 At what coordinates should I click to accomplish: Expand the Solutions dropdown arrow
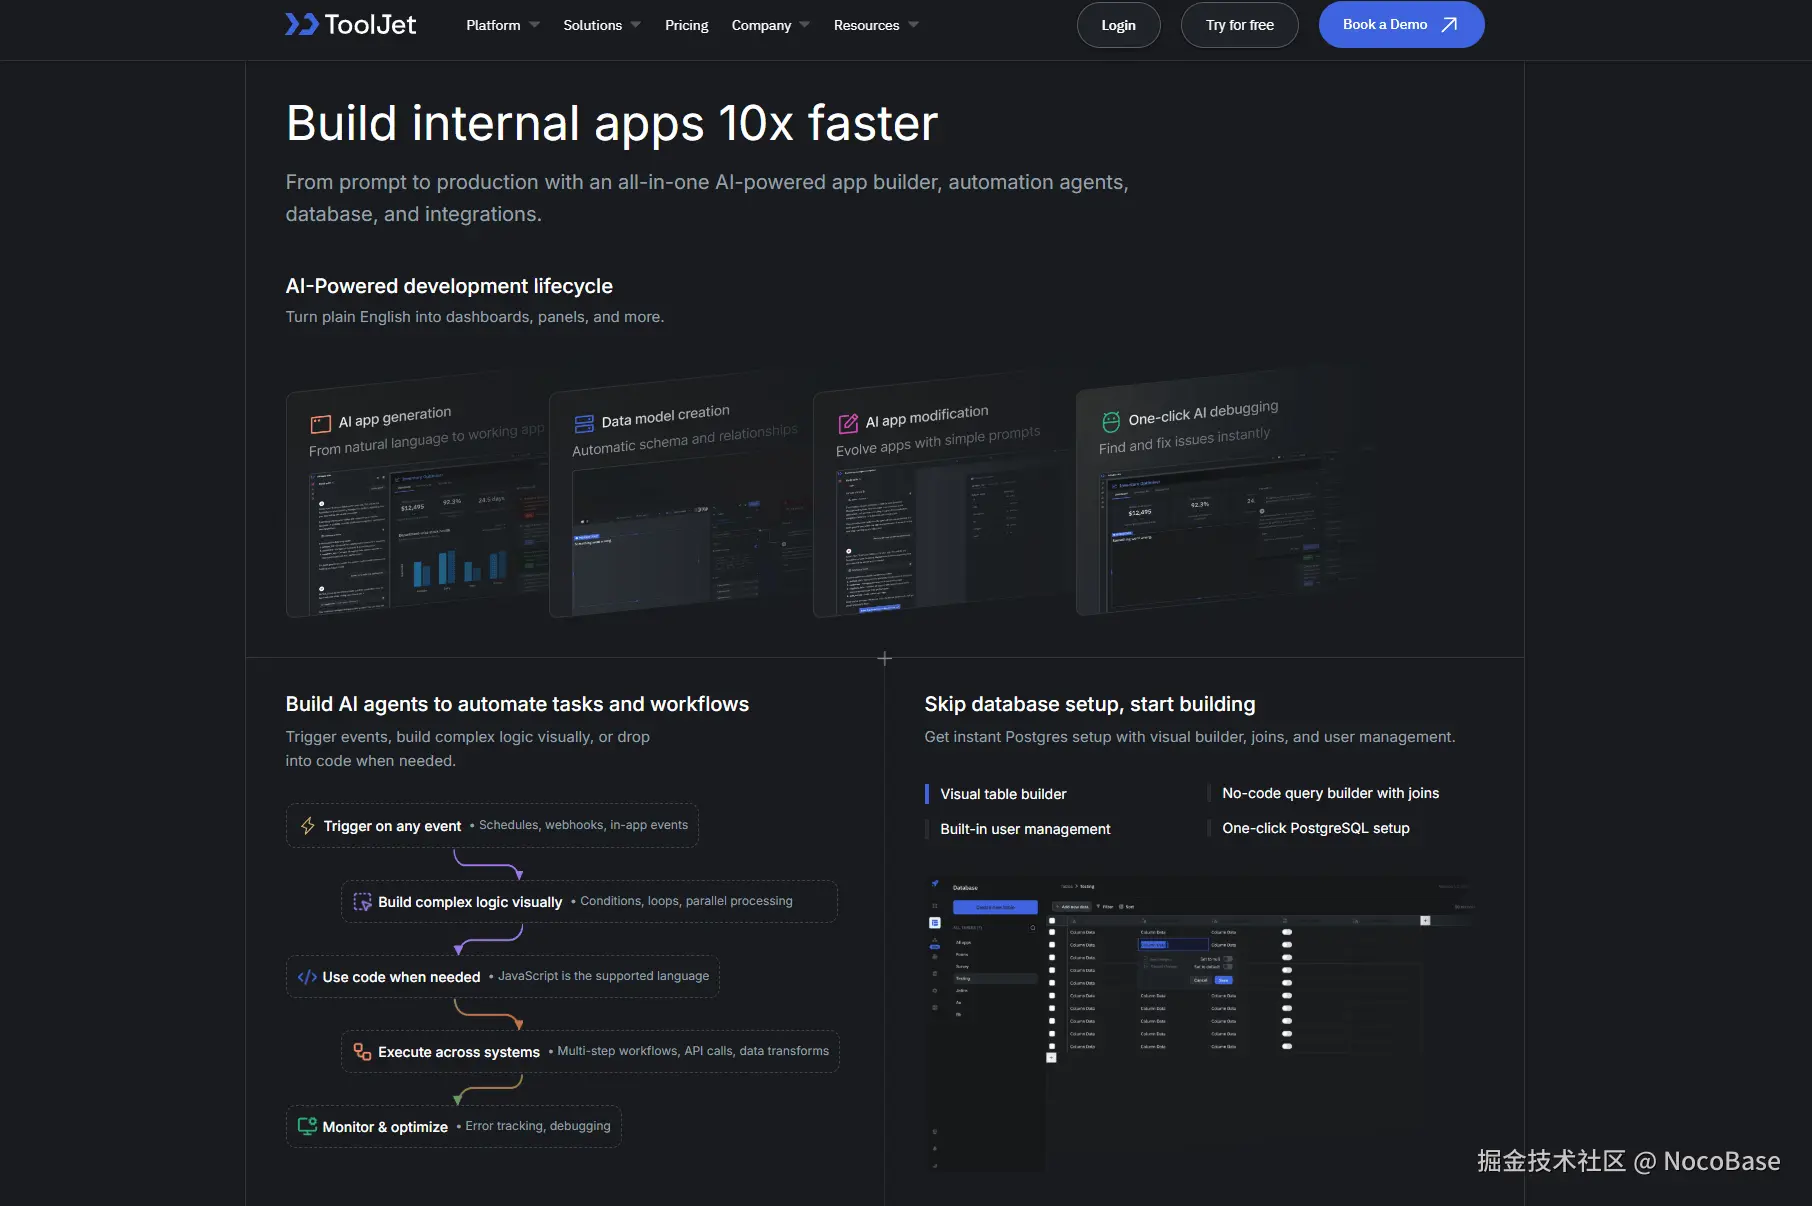coord(636,25)
